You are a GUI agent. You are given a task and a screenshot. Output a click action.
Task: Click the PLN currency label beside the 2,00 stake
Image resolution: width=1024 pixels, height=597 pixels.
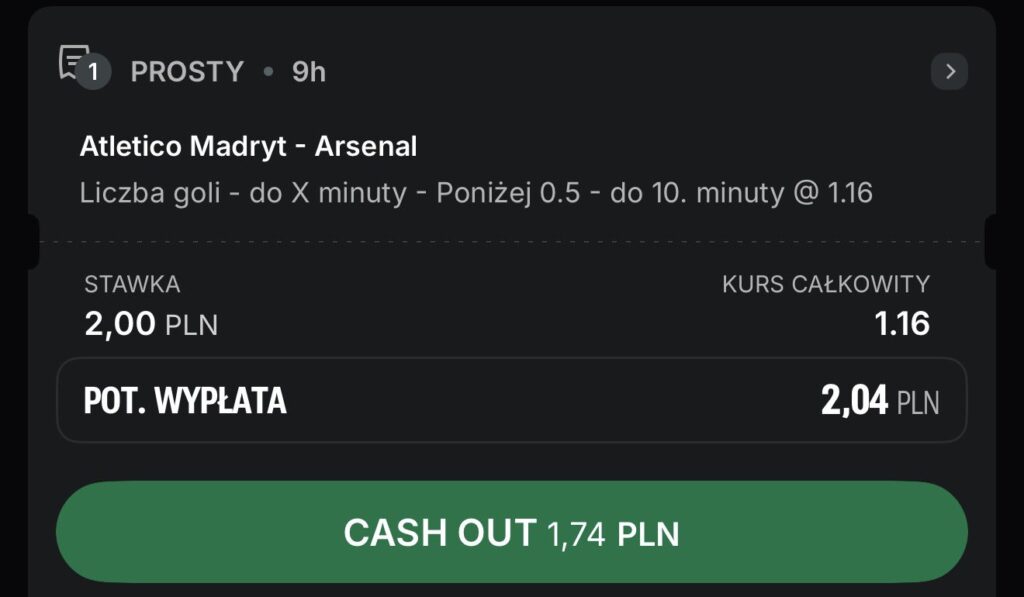(191, 325)
